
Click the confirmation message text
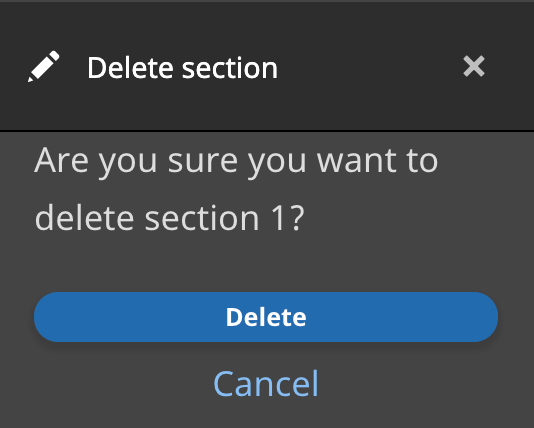236,189
